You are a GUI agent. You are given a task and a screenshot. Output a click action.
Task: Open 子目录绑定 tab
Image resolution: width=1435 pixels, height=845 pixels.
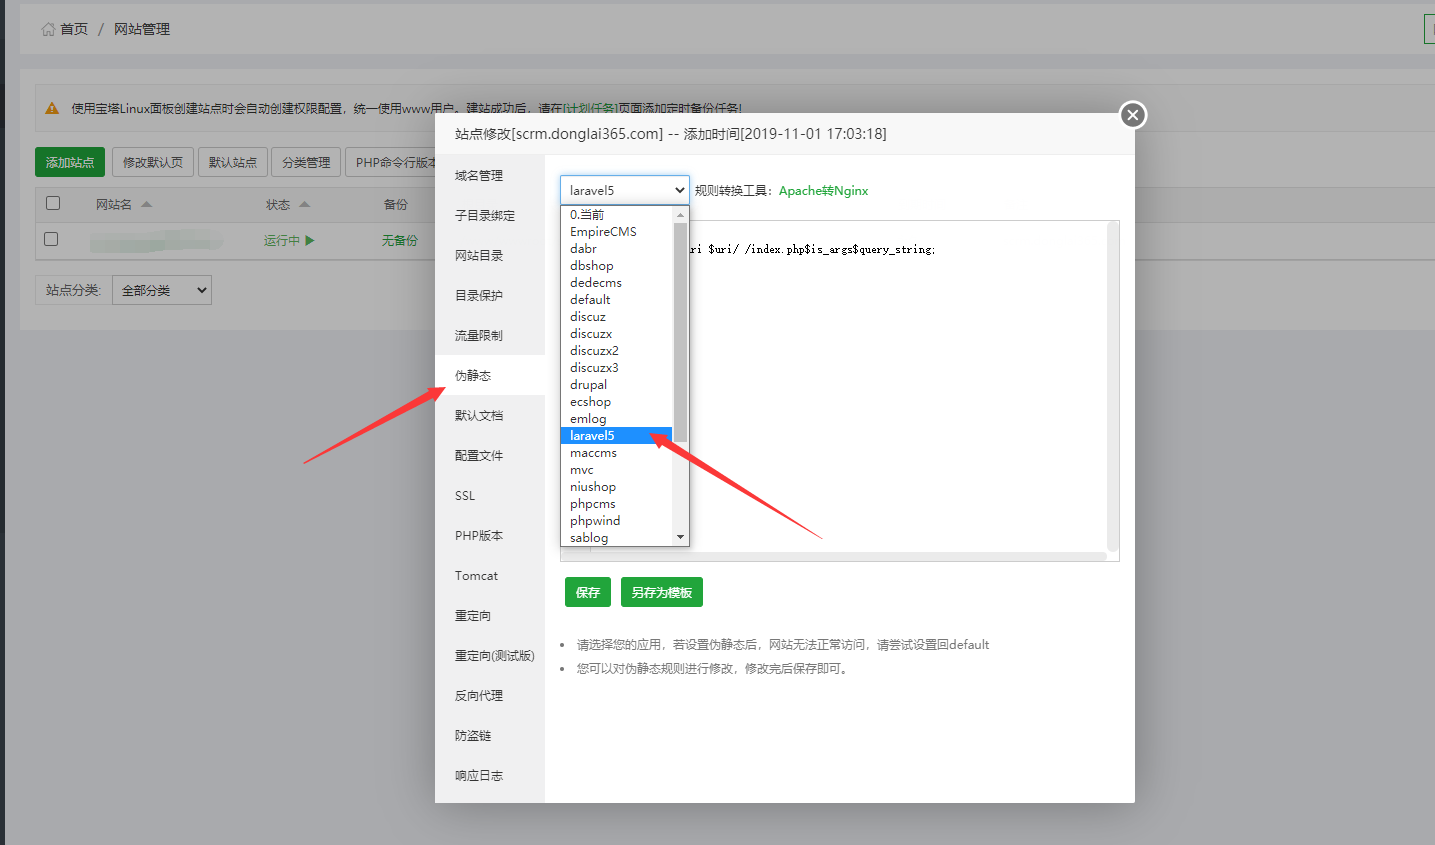click(x=490, y=216)
